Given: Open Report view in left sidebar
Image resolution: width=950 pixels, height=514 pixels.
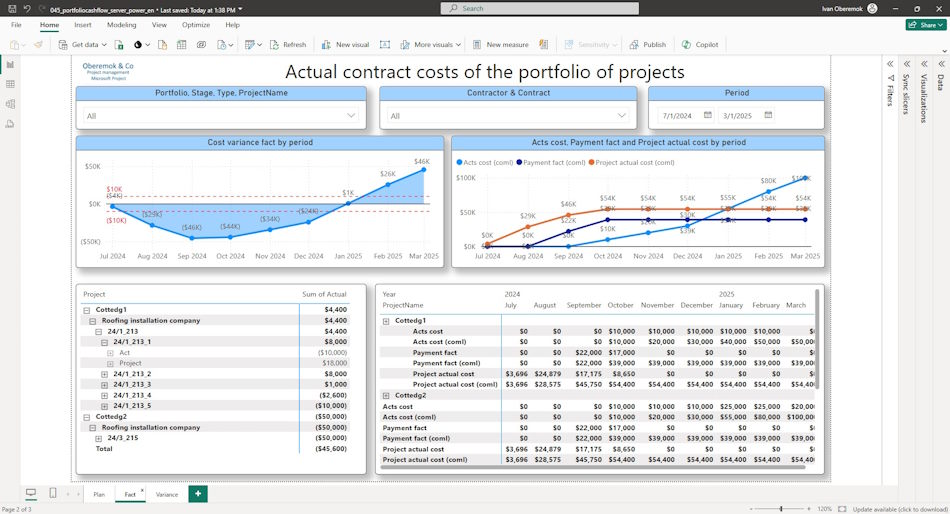Looking at the screenshot, I should 10,64.
